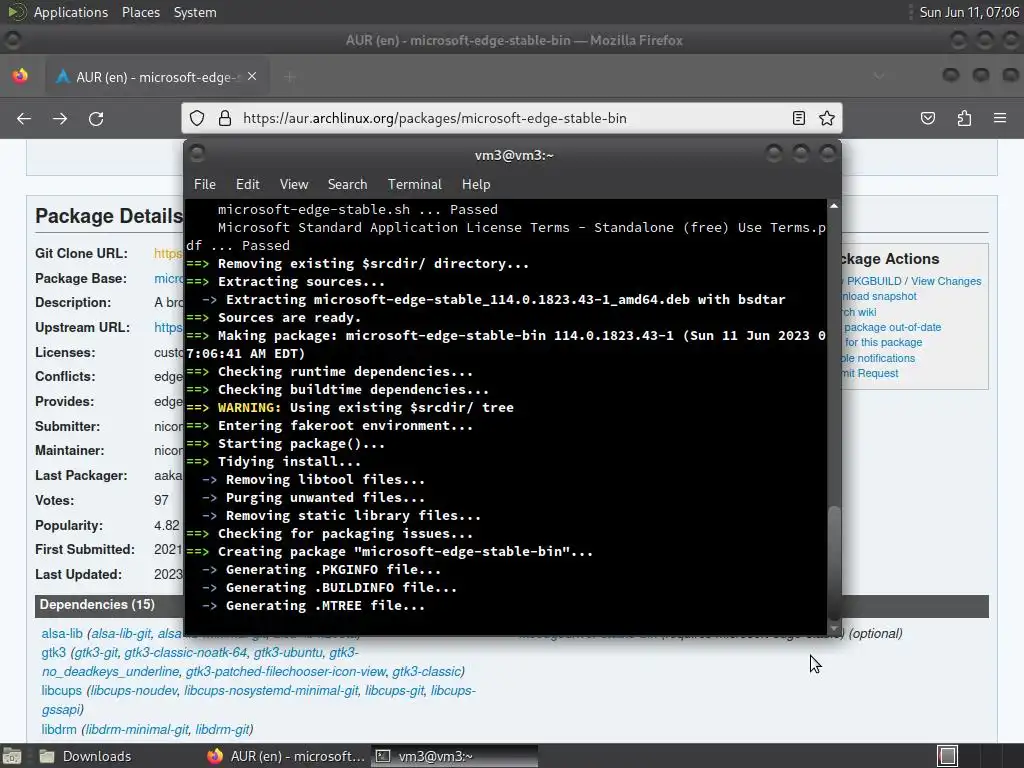
Task: Save page to Pocket
Action: (x=928, y=118)
